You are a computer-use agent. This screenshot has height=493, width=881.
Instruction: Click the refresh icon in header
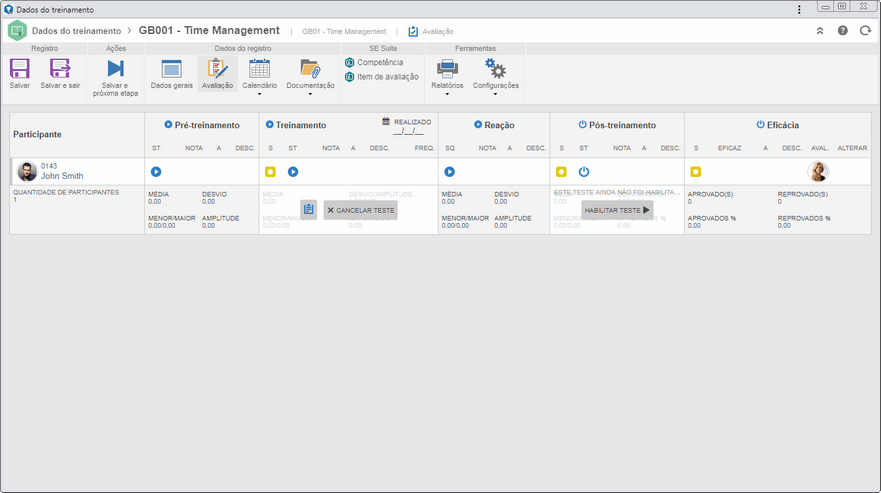(x=865, y=31)
